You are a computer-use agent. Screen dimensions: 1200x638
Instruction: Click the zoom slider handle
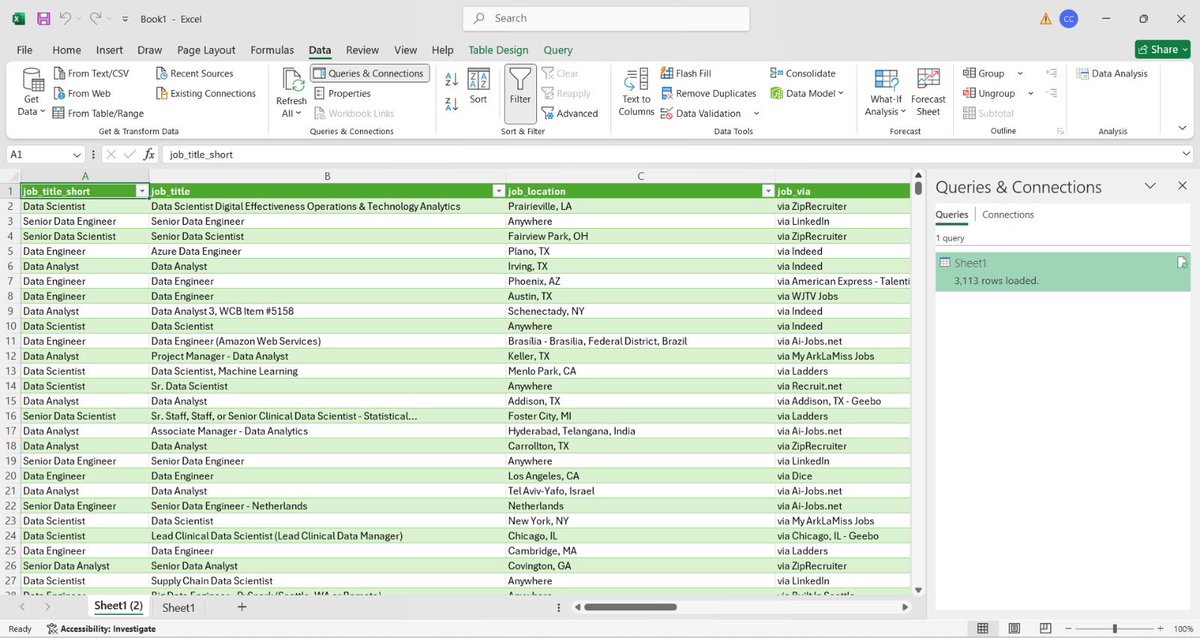[x=1115, y=628]
